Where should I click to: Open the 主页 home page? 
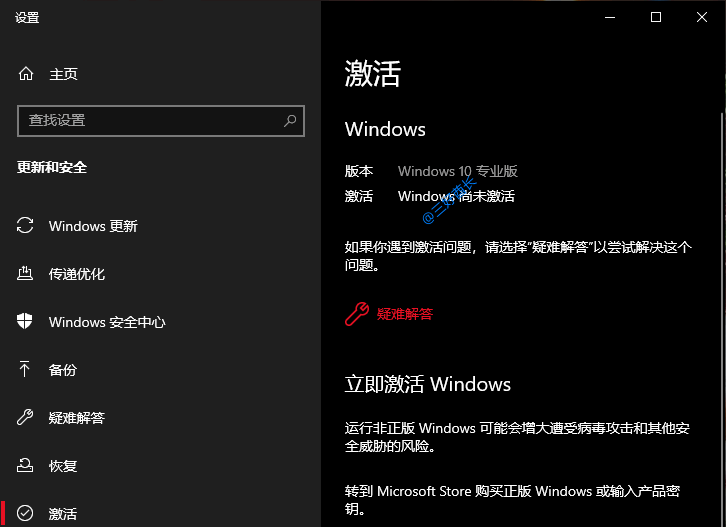(x=63, y=74)
